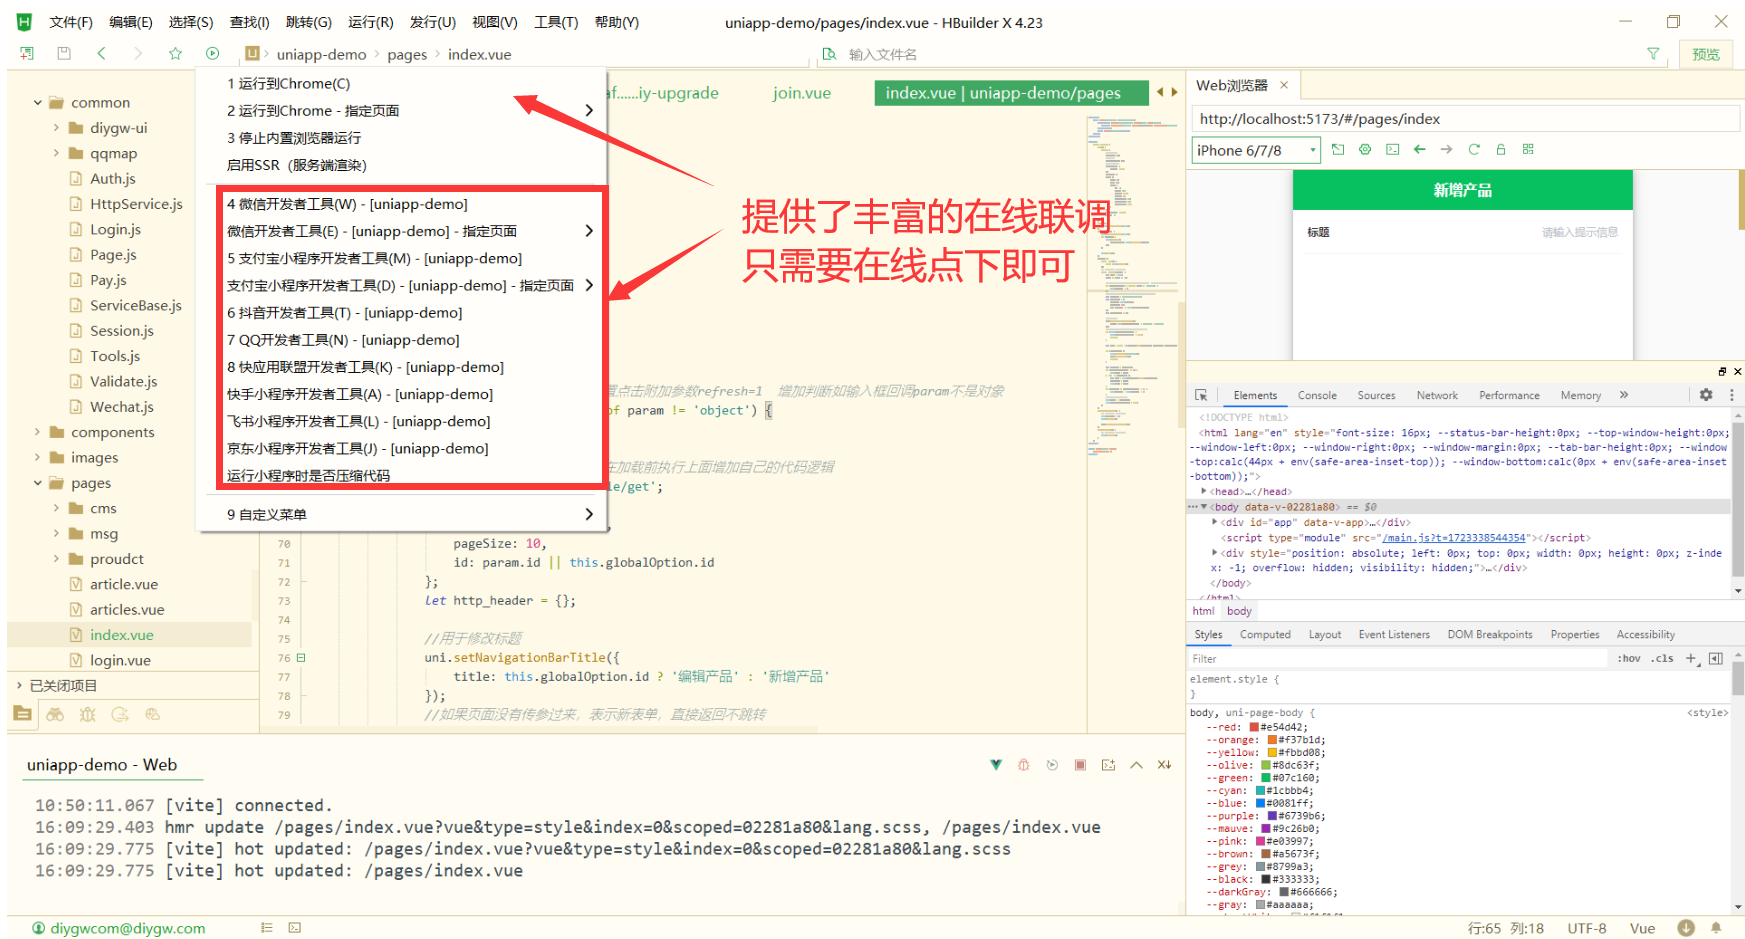The width and height of the screenshot is (1745, 939).
Task: Expand the diygw-ui folder
Action: pos(56,127)
